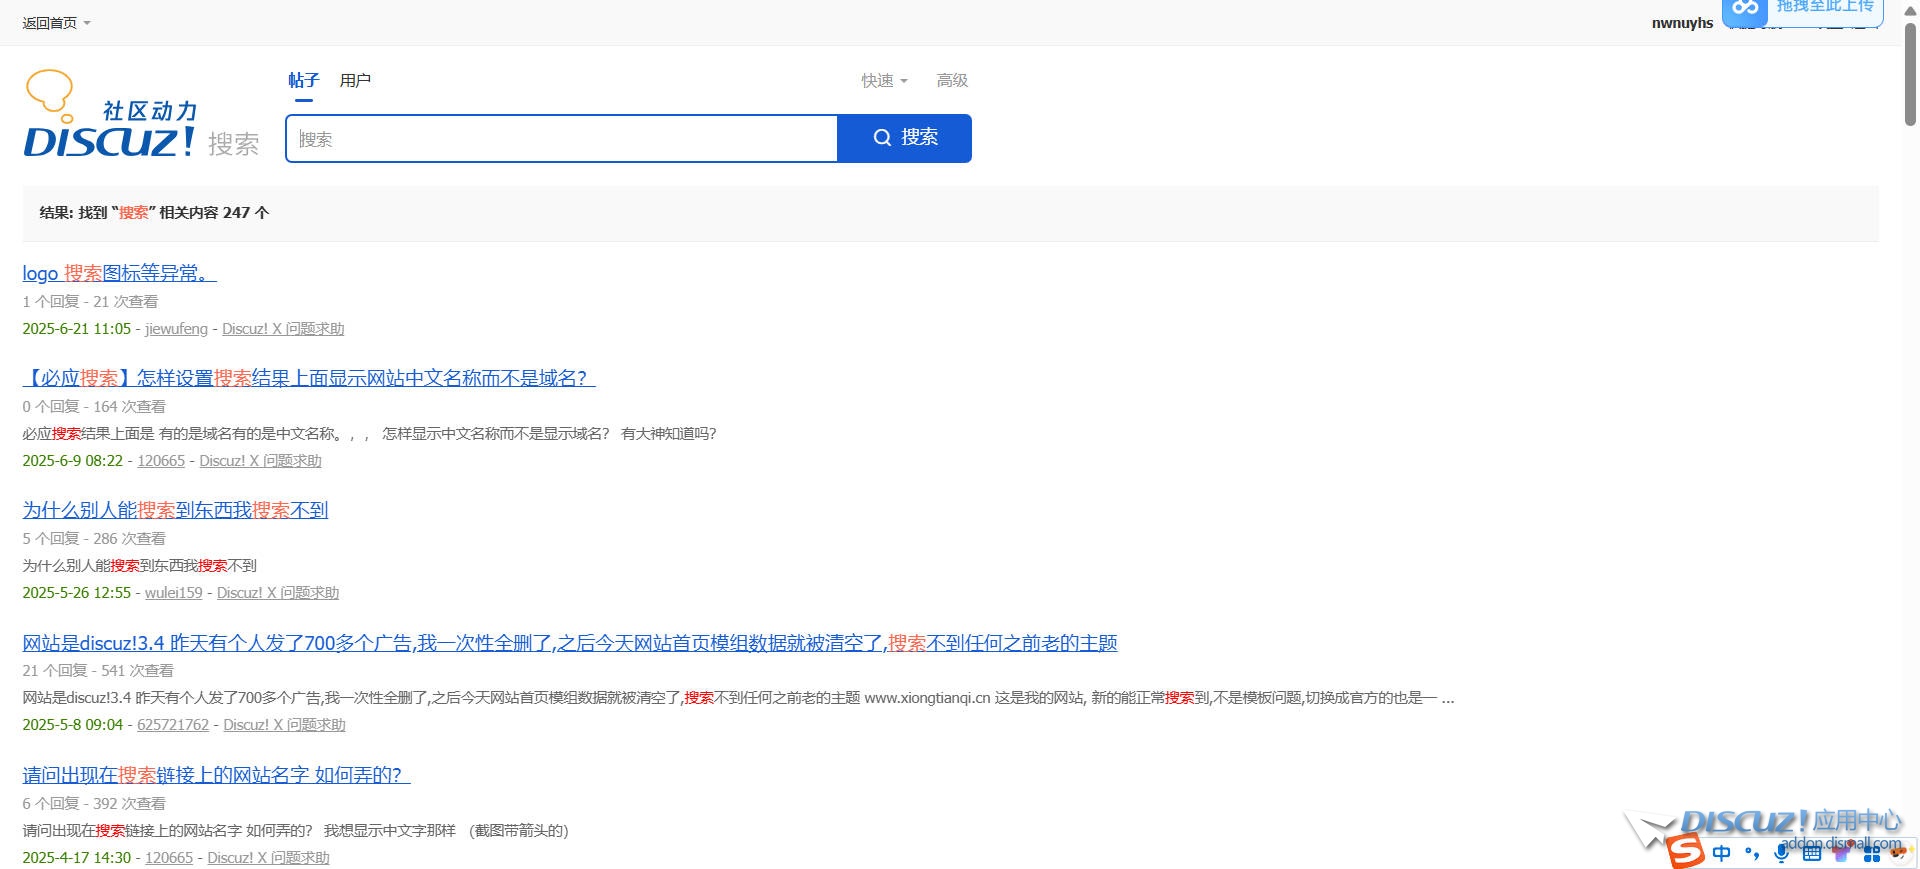
Task: Open the Sogou soft keyboard icon
Action: [1811, 853]
